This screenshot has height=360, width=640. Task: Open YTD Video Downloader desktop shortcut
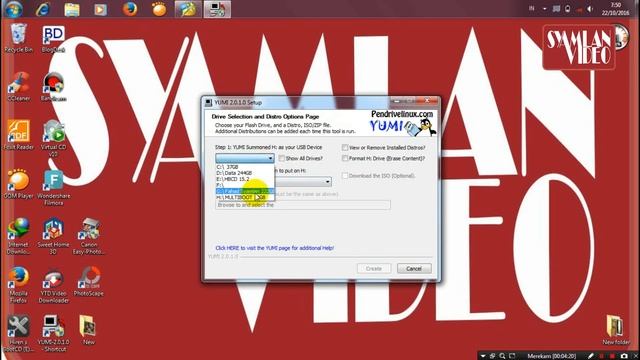tap(53, 286)
